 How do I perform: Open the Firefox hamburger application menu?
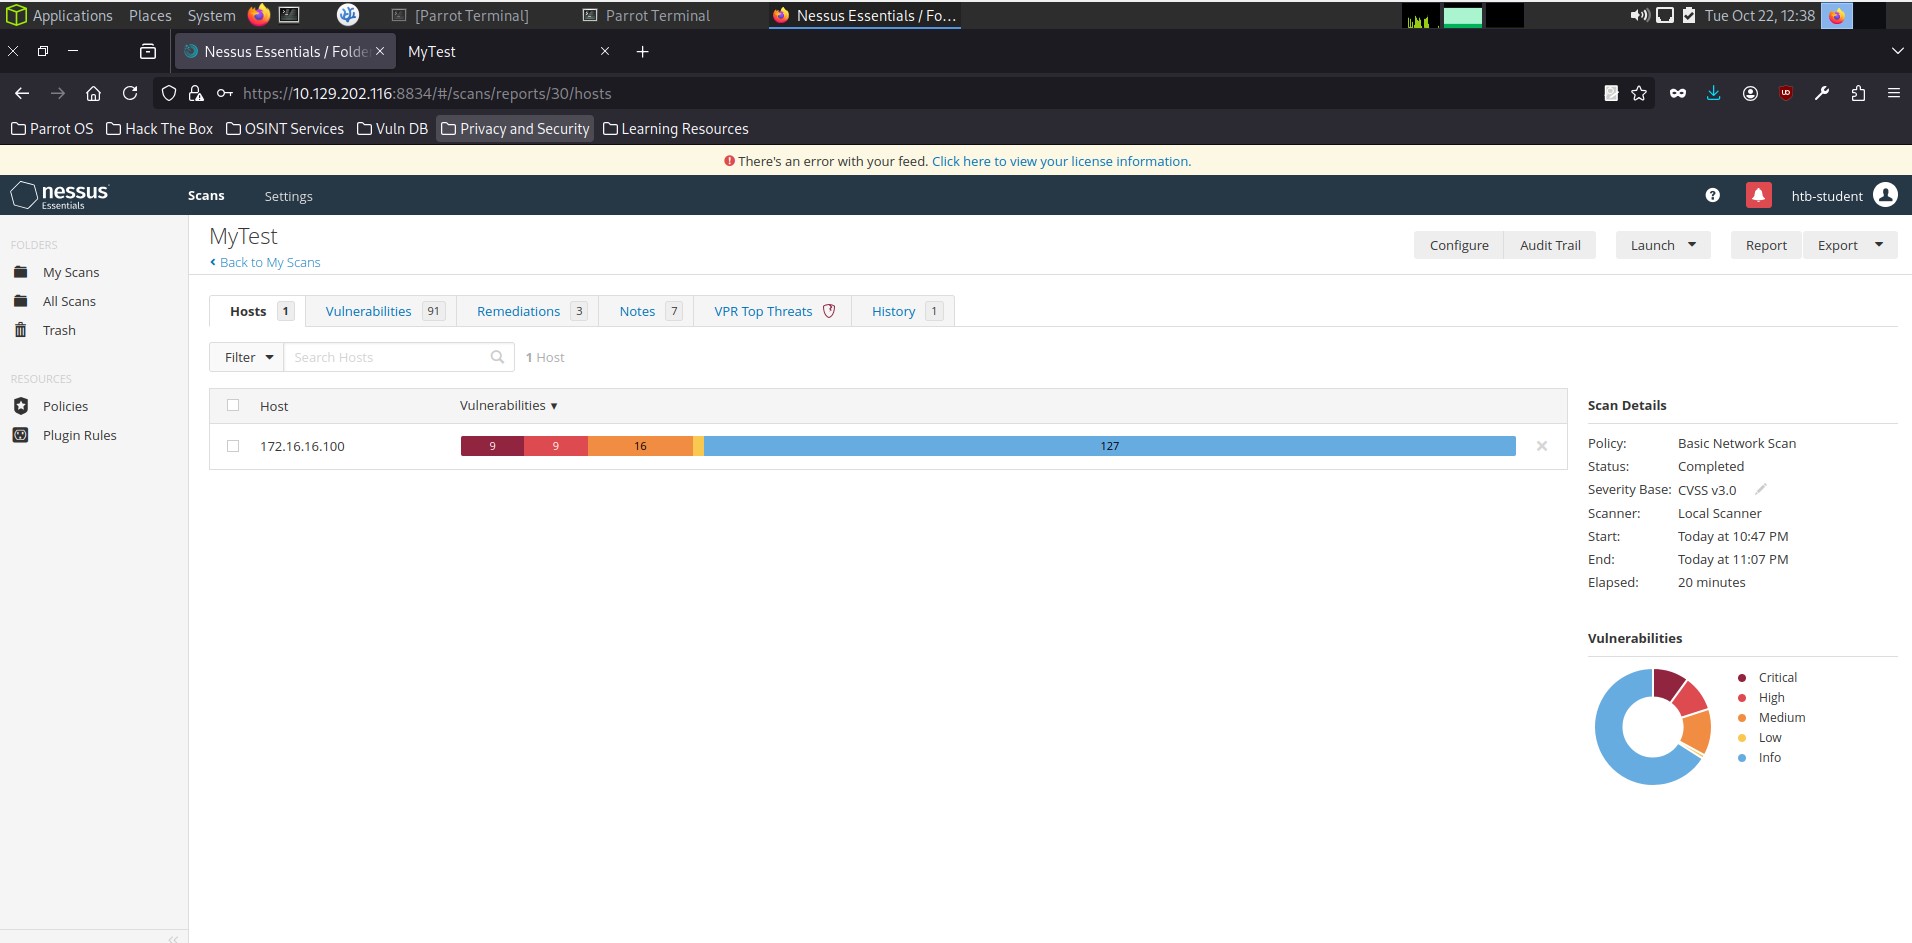[1894, 93]
